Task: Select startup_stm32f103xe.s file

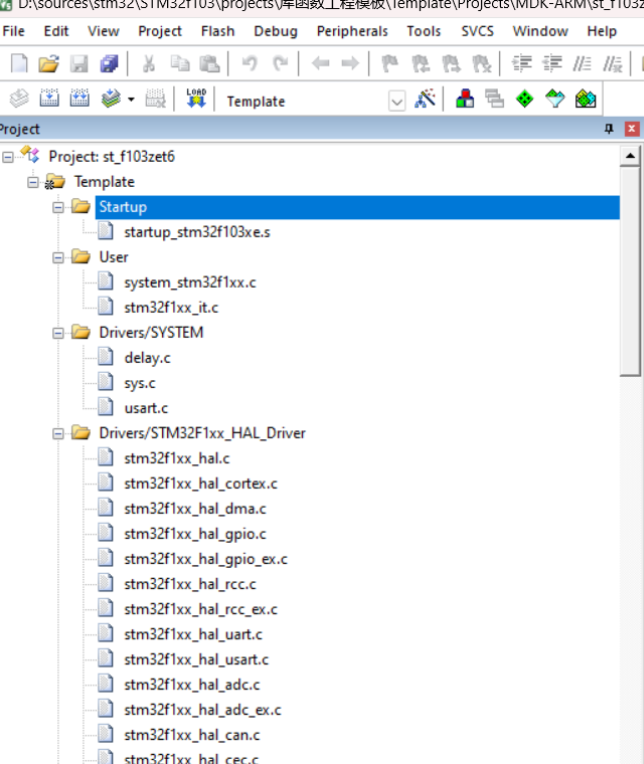Action: click(x=197, y=232)
